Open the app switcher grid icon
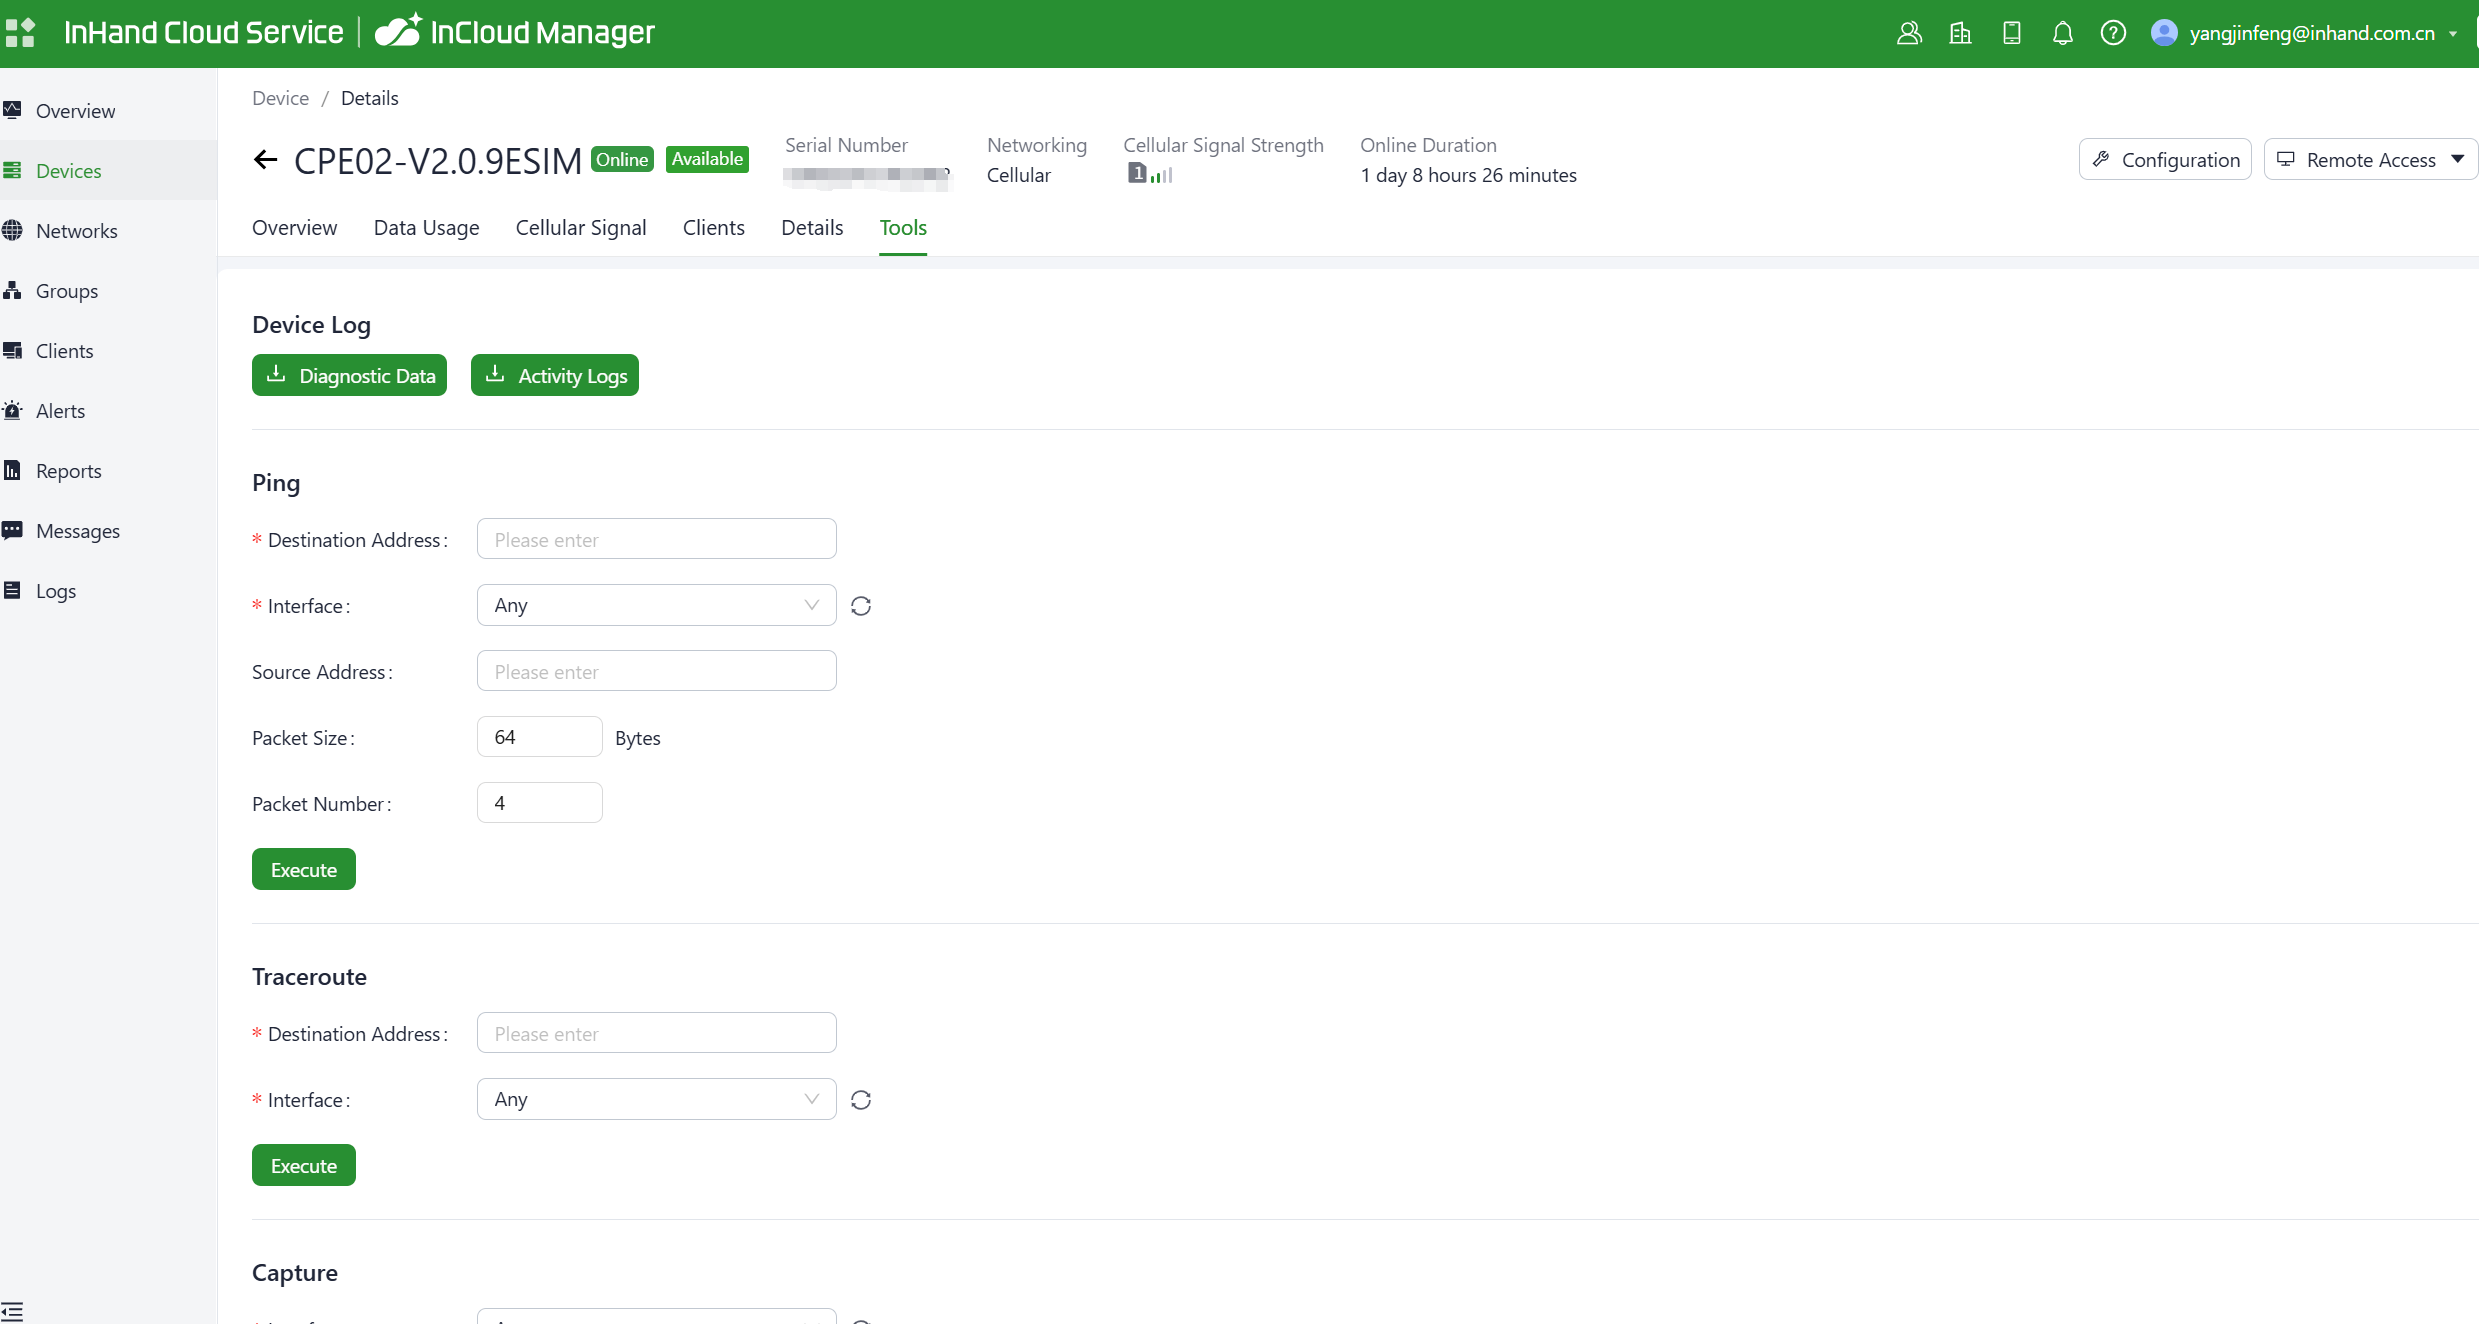Image resolution: width=2479 pixels, height=1324 pixels. click(20, 32)
